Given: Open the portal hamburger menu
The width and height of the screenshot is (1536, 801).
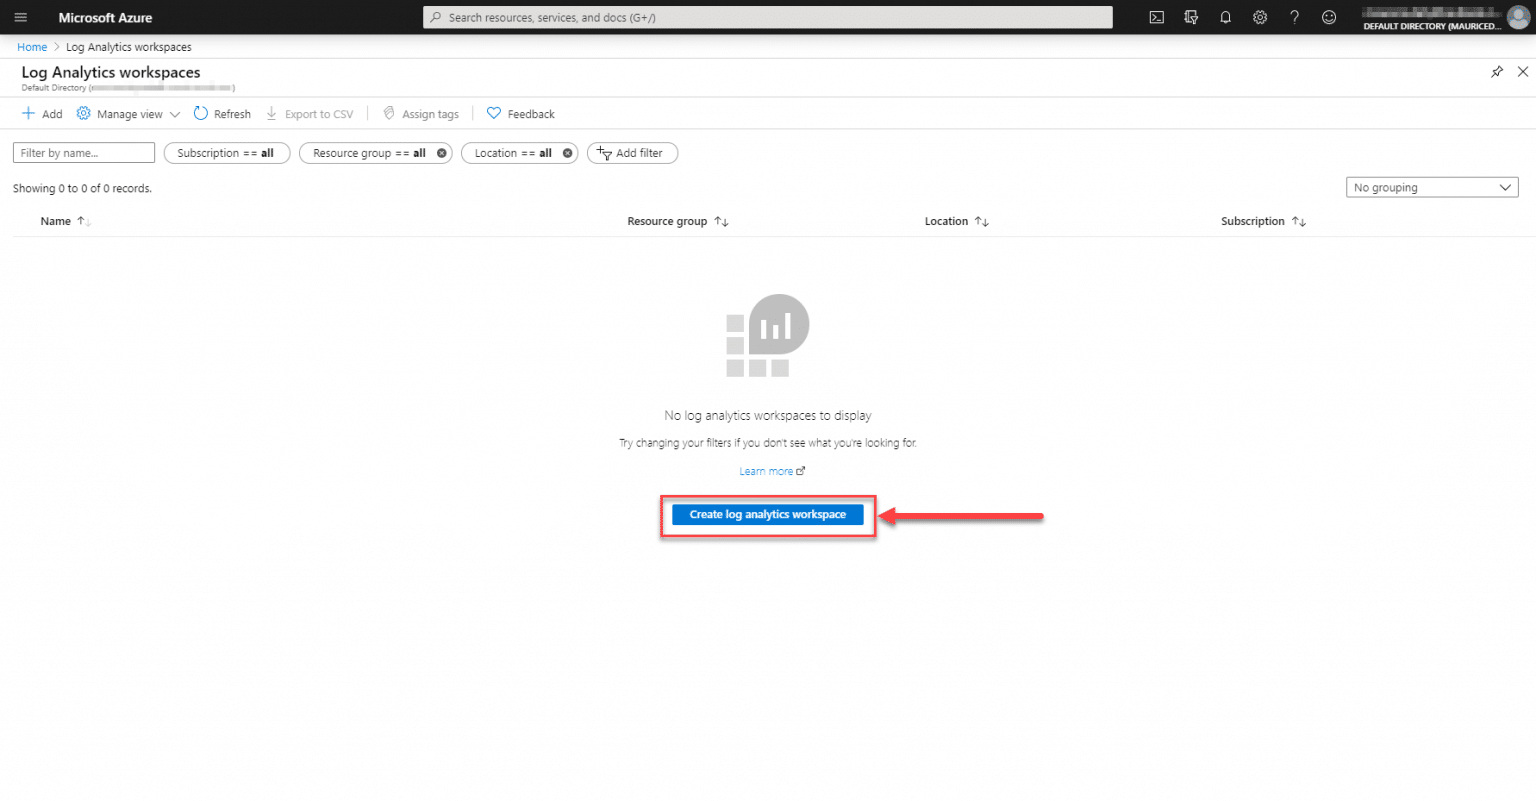Looking at the screenshot, I should point(20,17).
